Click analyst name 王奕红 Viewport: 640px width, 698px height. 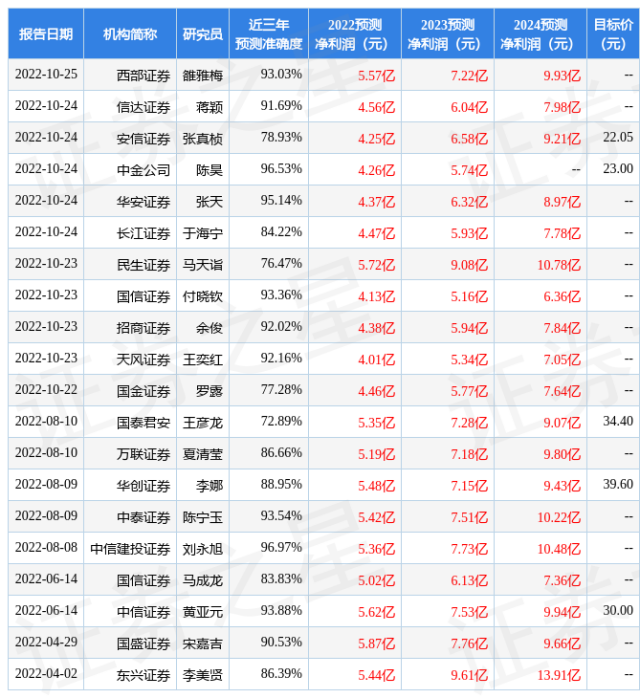(x=203, y=360)
